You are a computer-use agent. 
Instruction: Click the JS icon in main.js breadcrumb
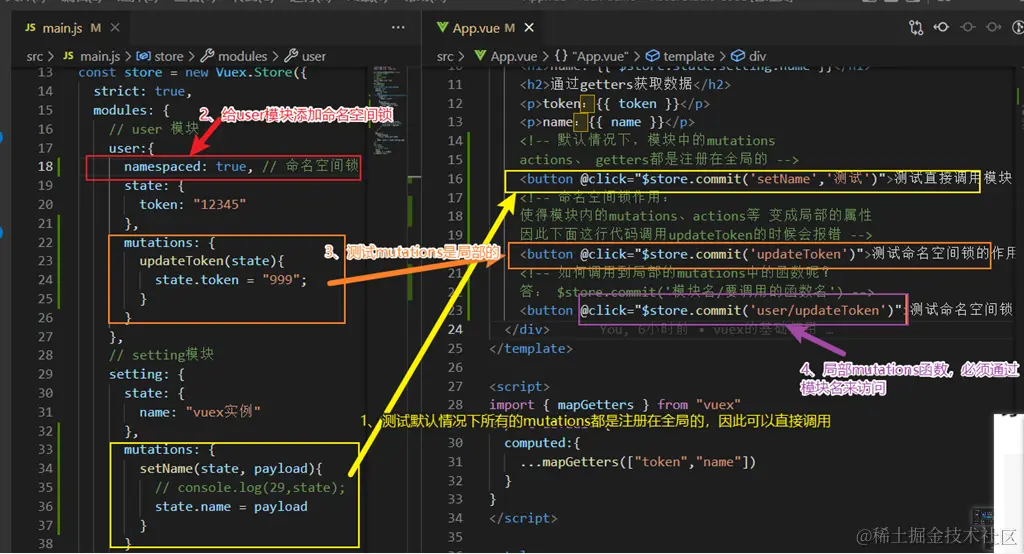click(69, 56)
